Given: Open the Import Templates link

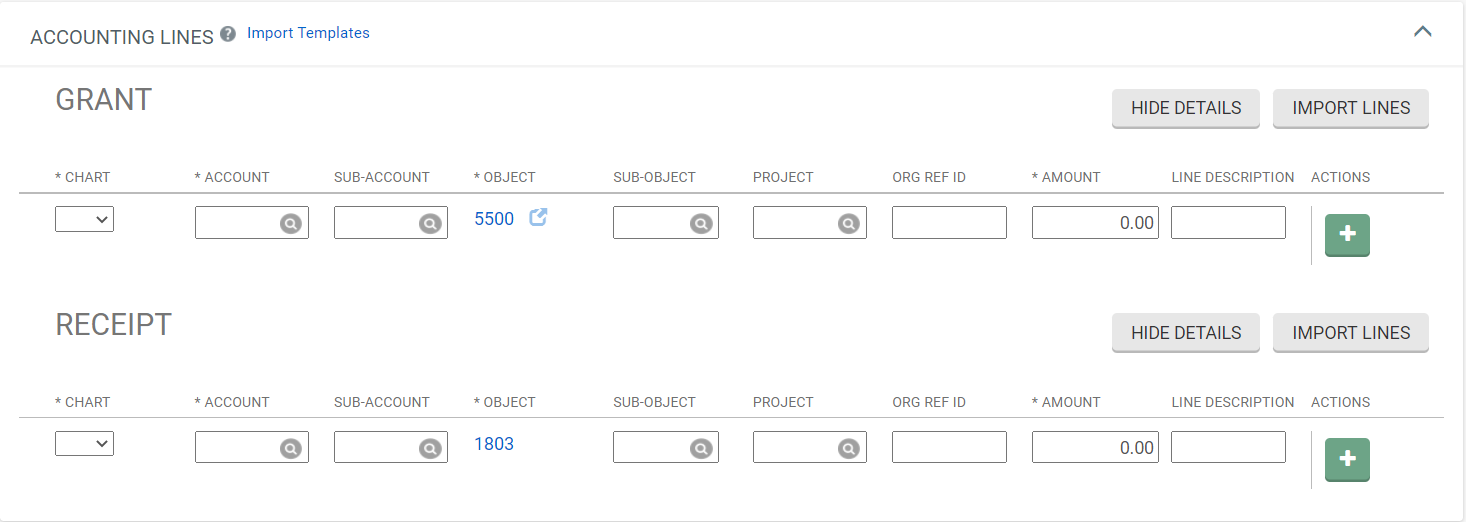Looking at the screenshot, I should (308, 33).
